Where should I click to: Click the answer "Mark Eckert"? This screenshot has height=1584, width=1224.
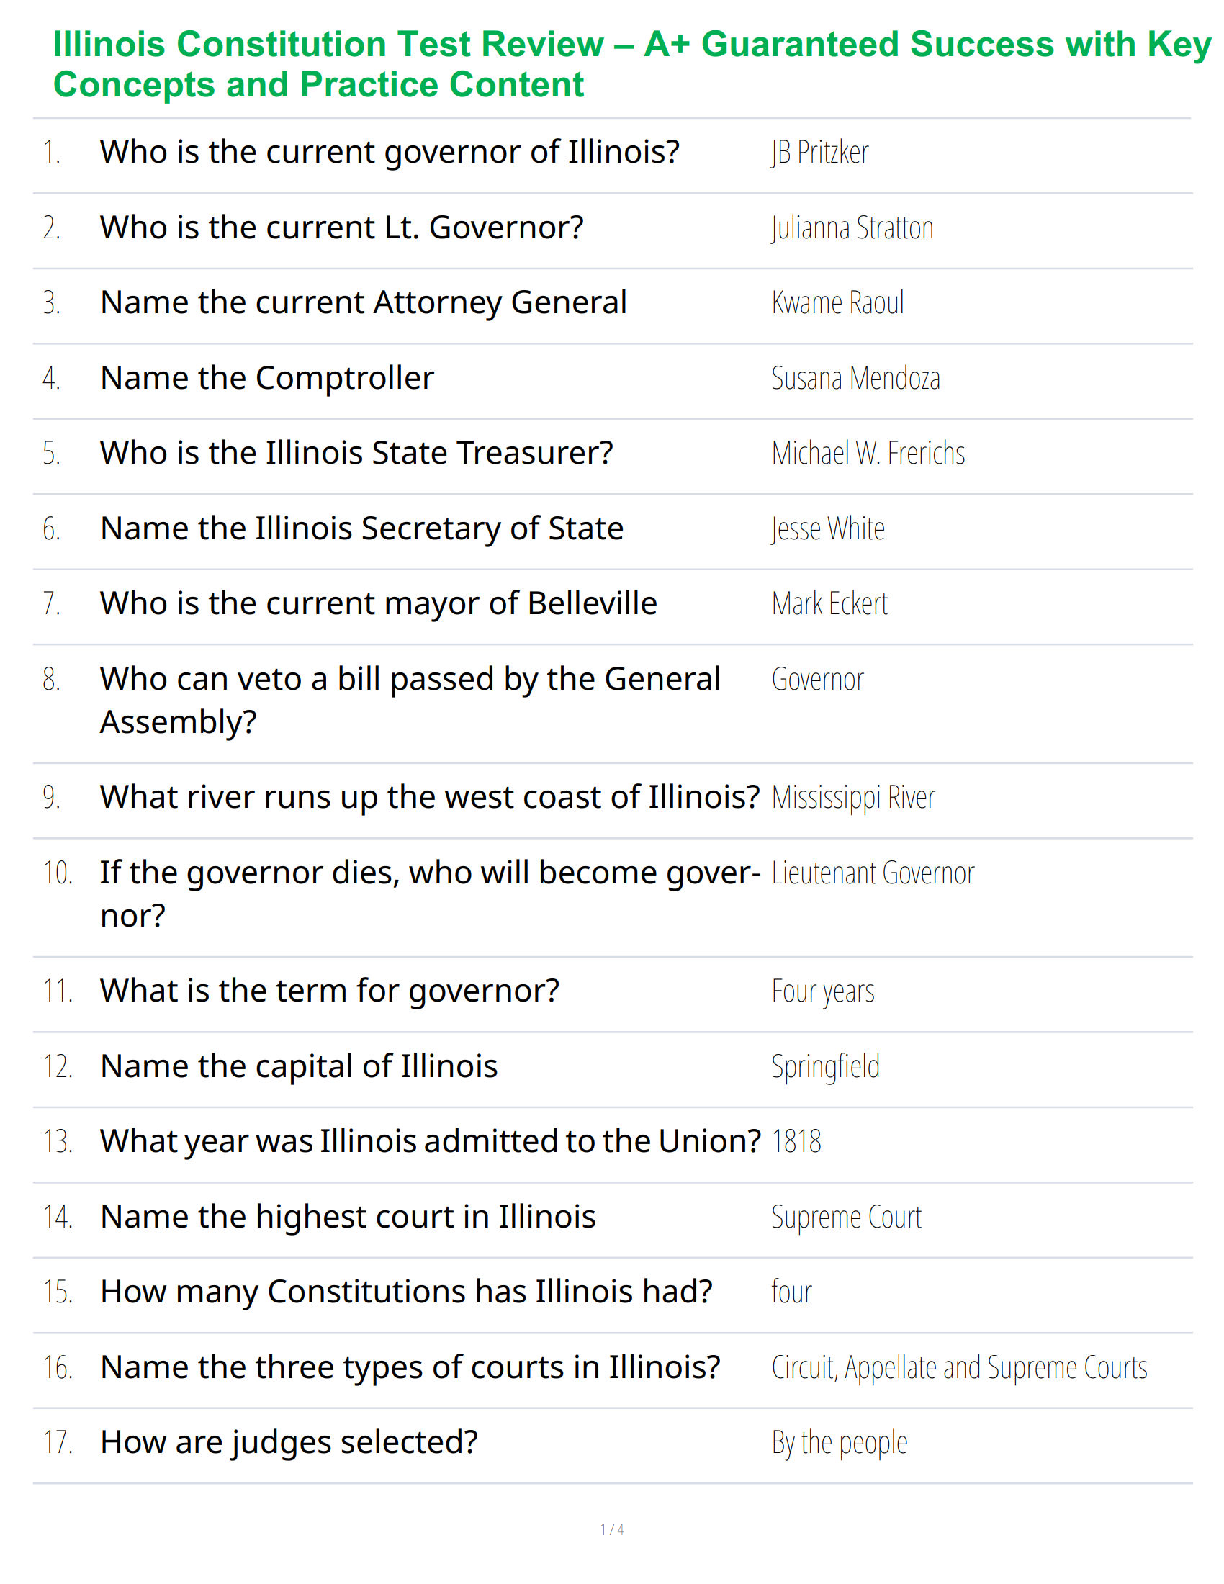830,604
